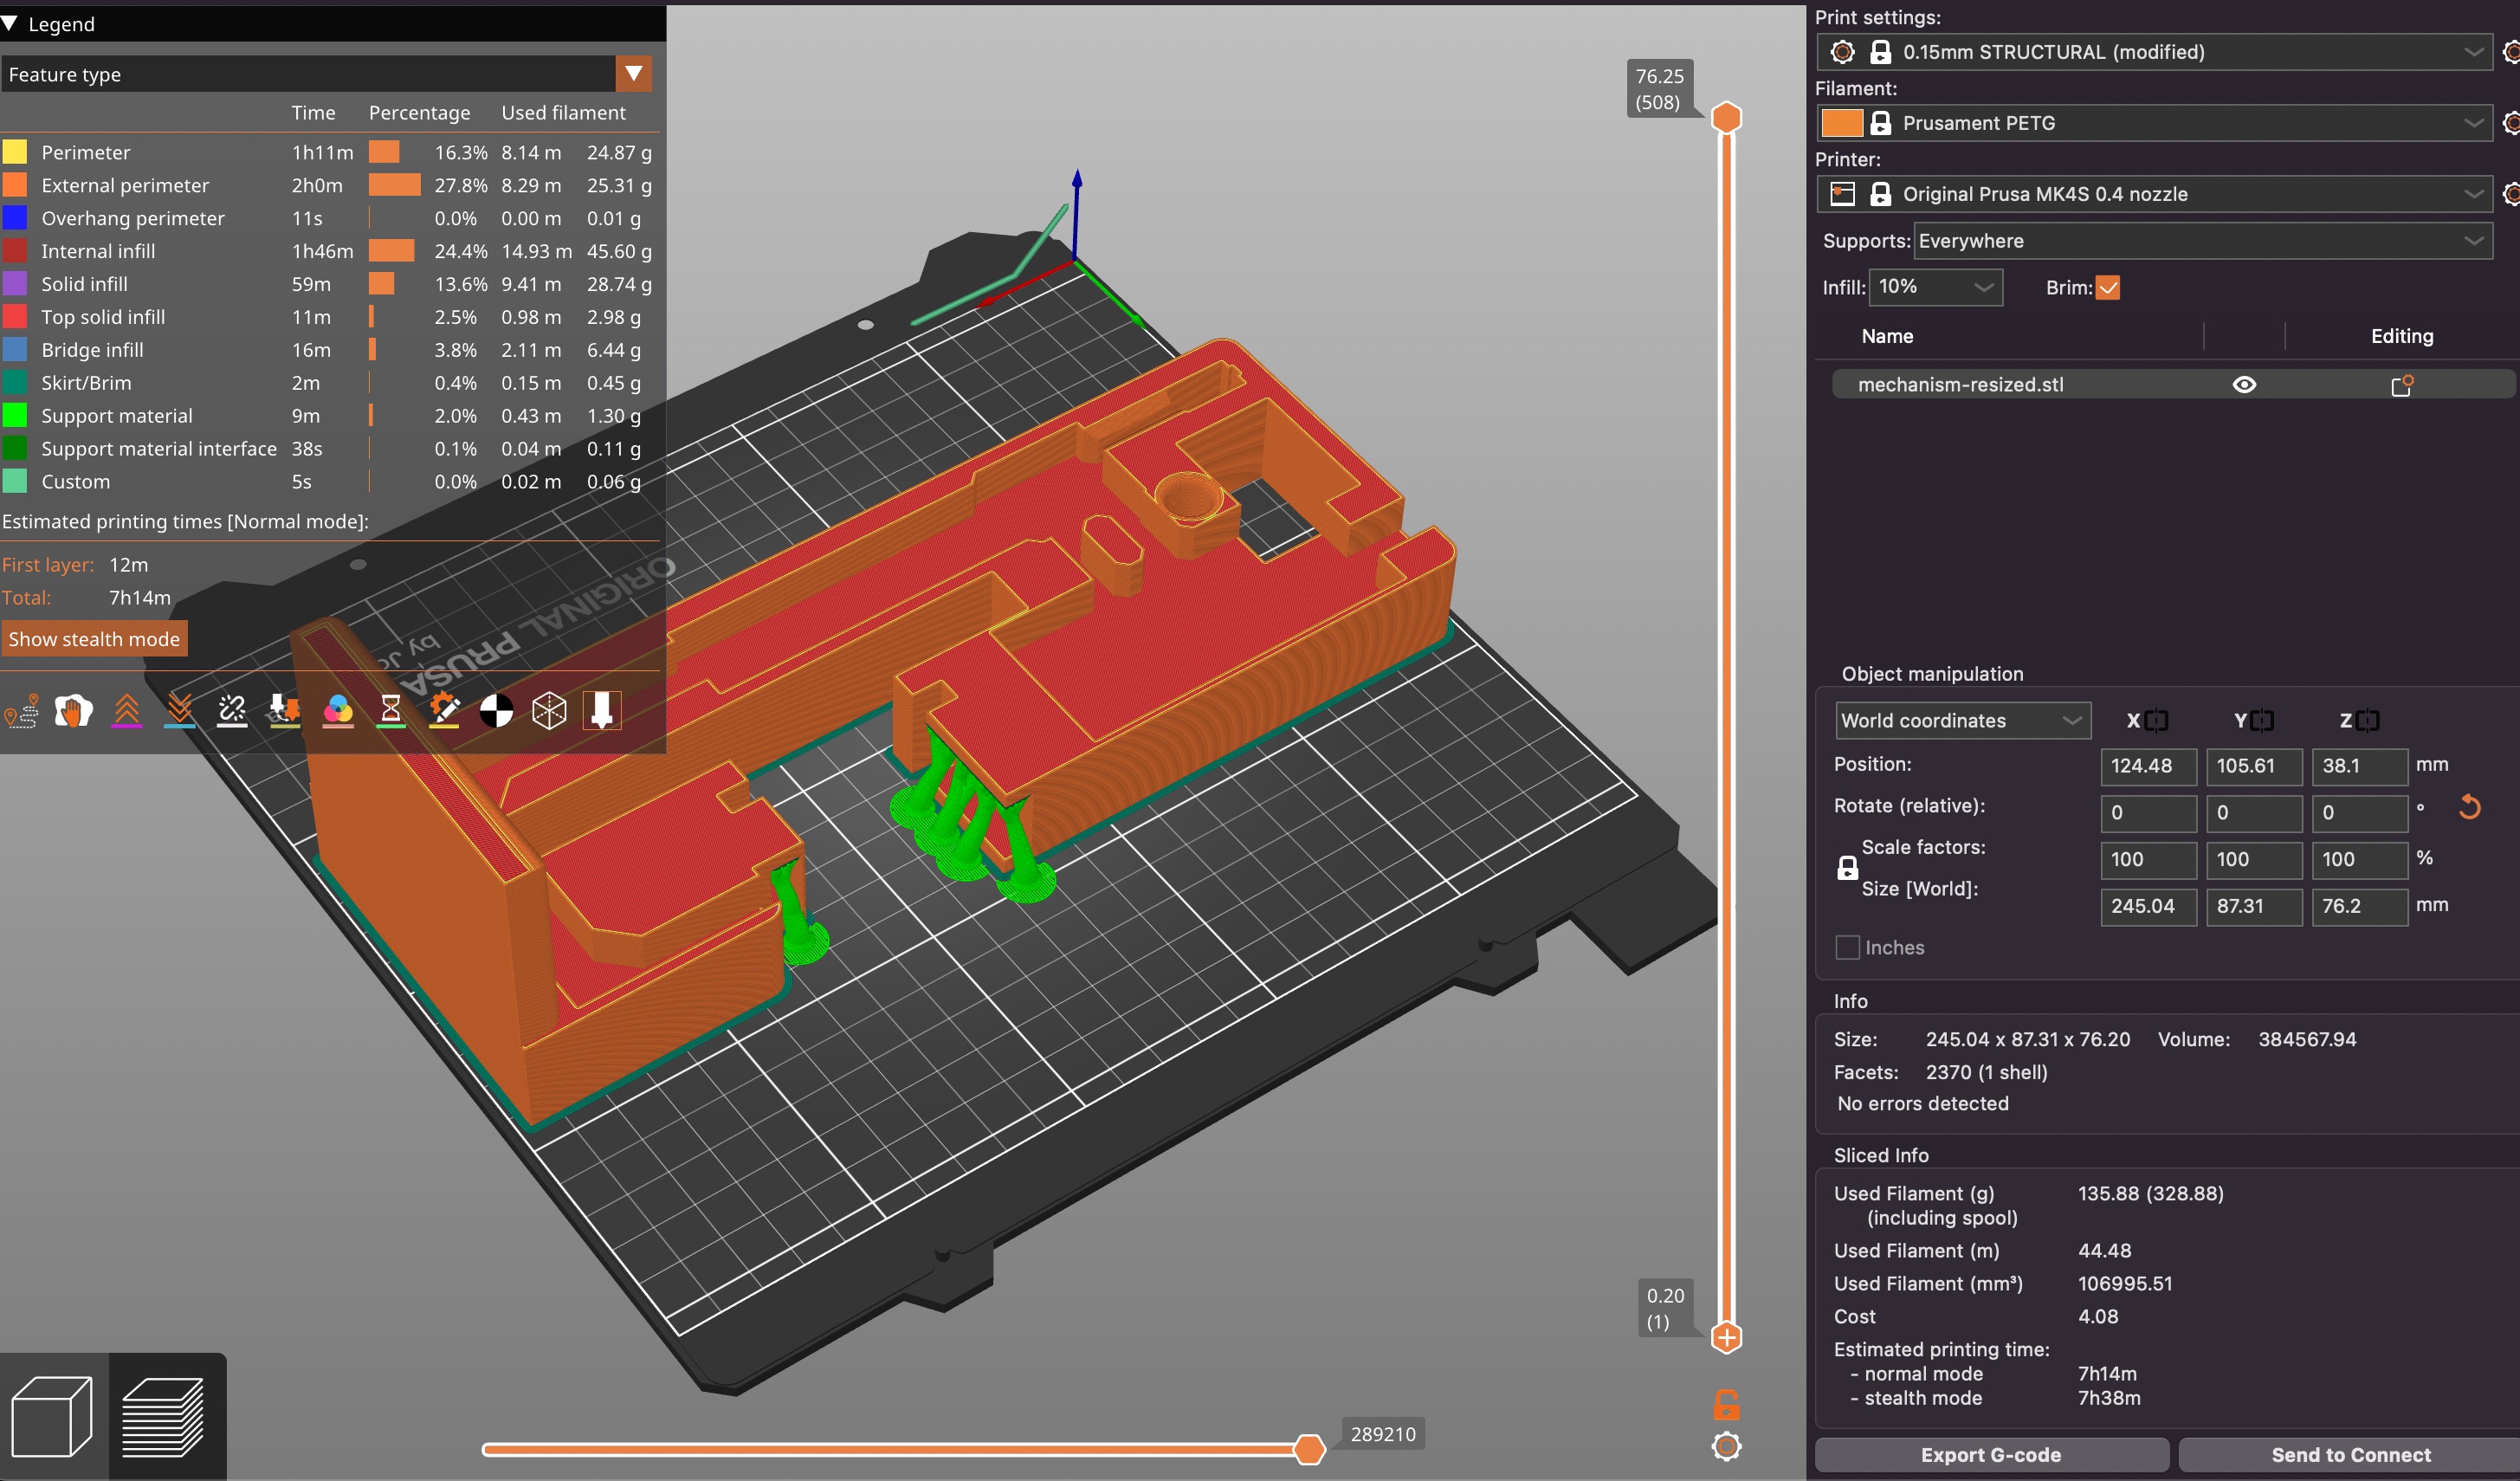The height and width of the screenshot is (1481, 2520).
Task: Toggle pause prints hourglass icon
Action: (391, 711)
